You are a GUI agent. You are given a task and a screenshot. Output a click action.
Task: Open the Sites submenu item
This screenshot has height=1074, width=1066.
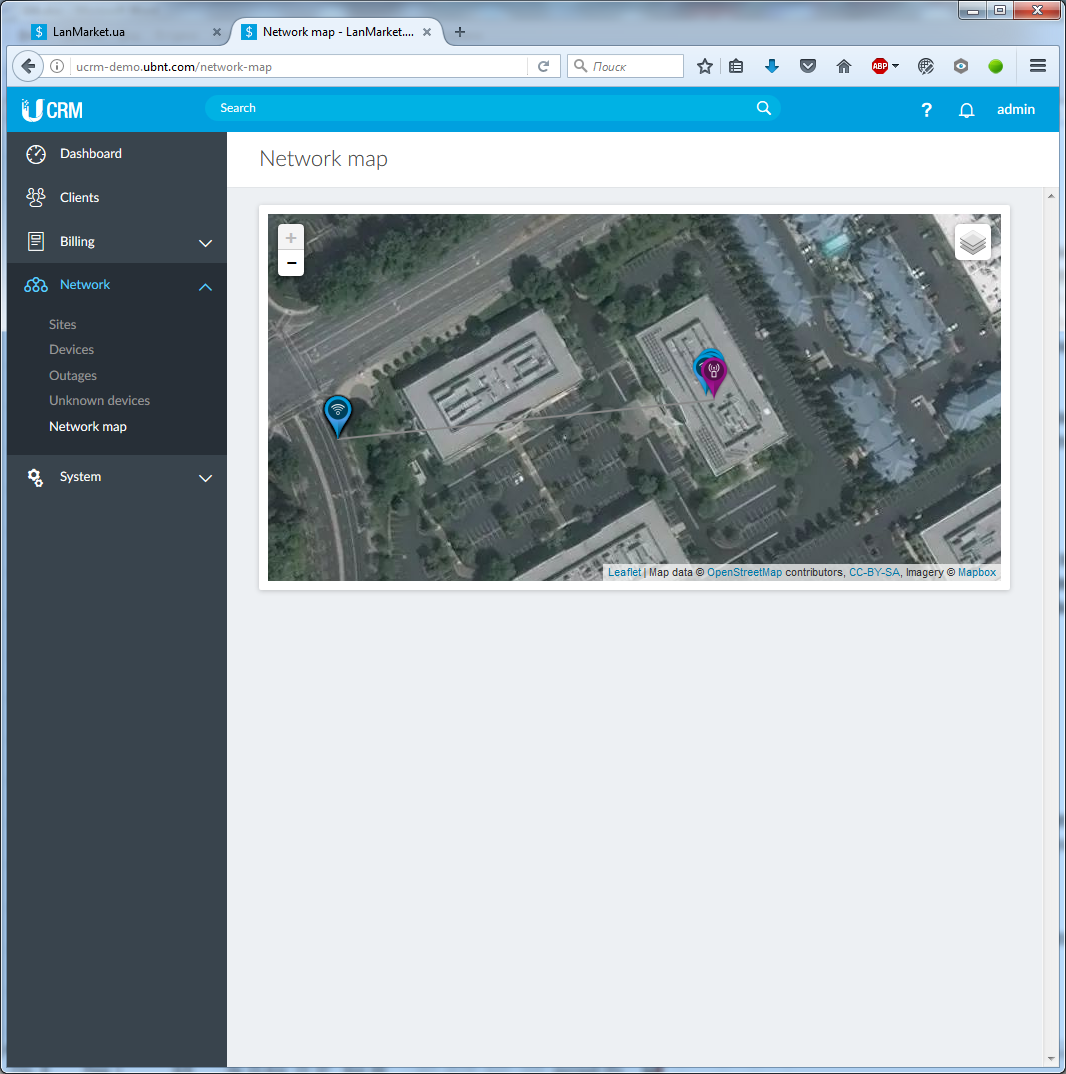pyautogui.click(x=63, y=325)
